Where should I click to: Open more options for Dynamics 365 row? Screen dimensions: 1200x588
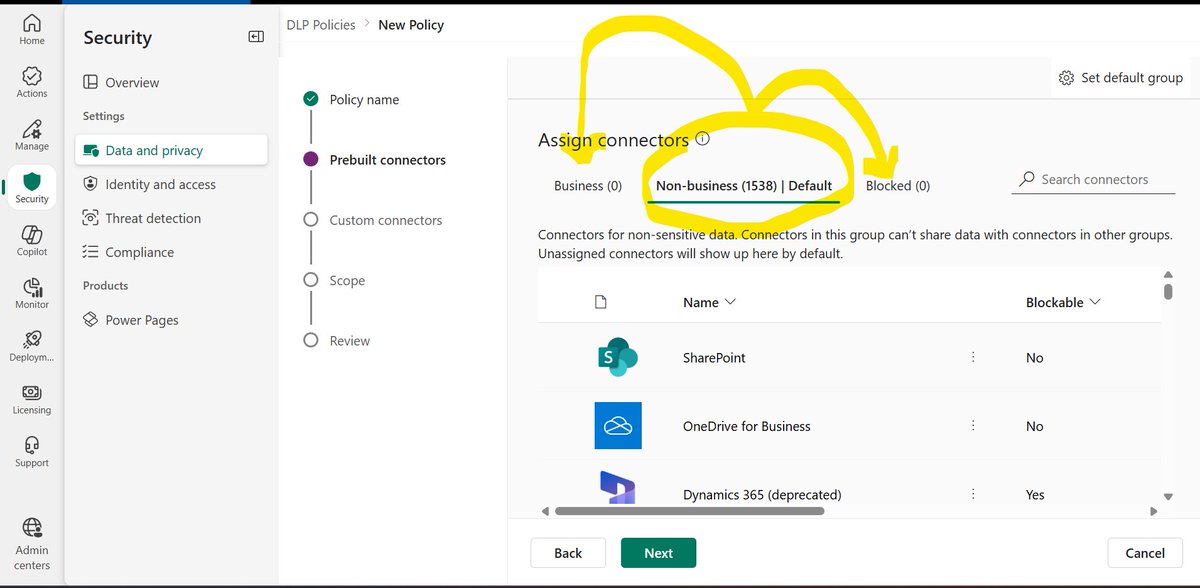pos(973,494)
